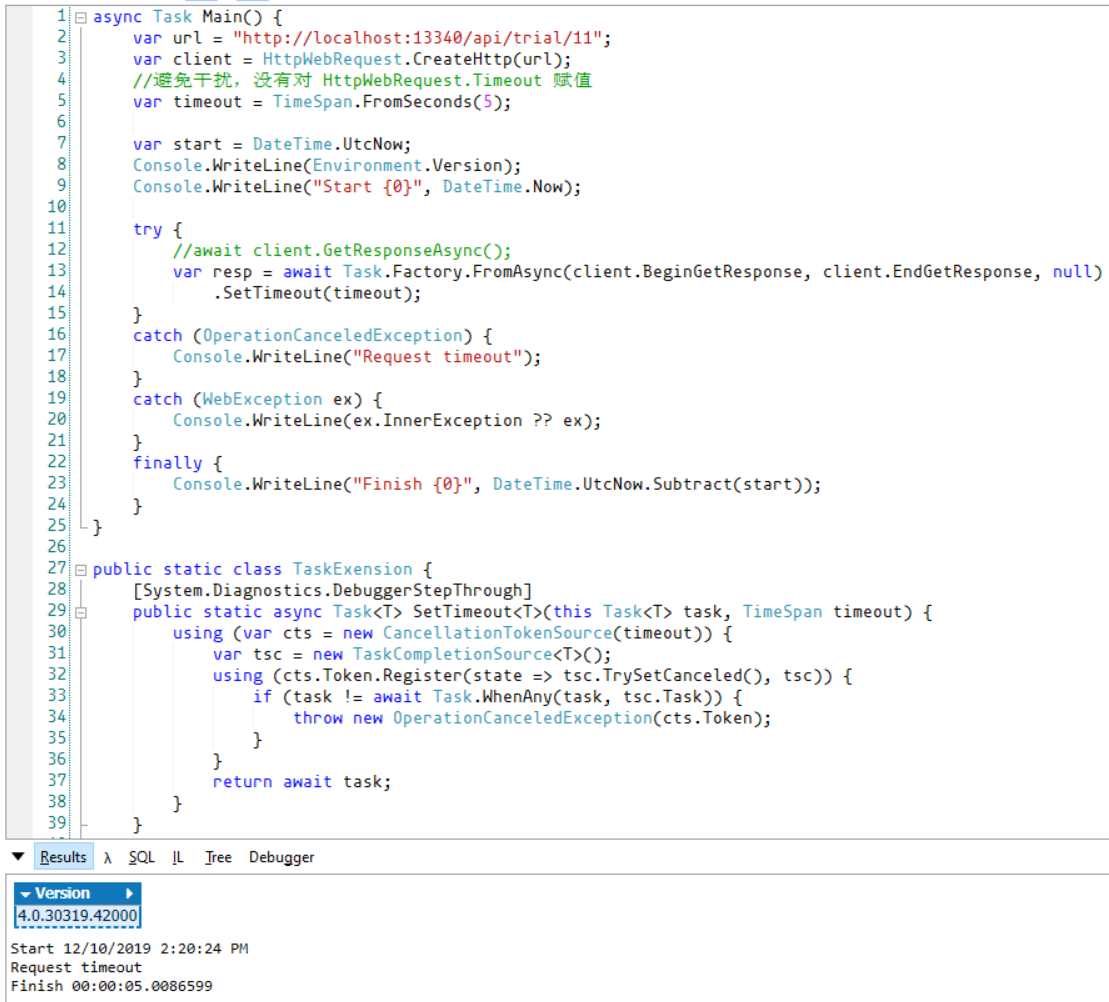Click the finally keyword on line 22
The height and width of the screenshot is (1002, 1109).
point(168,463)
